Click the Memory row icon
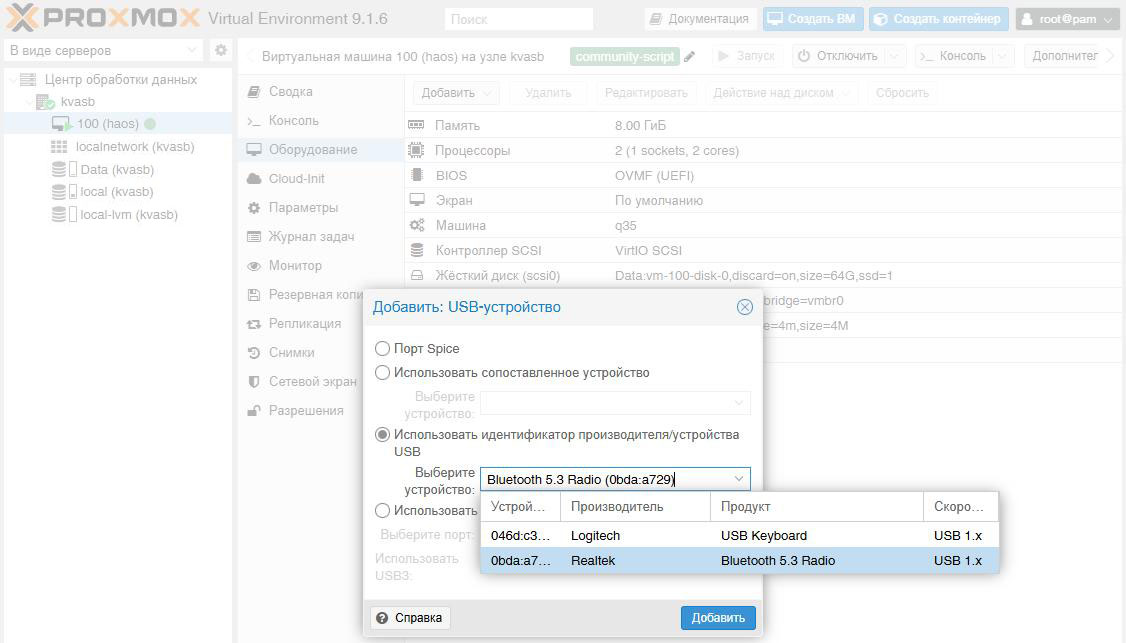The height and width of the screenshot is (643, 1126). point(417,125)
